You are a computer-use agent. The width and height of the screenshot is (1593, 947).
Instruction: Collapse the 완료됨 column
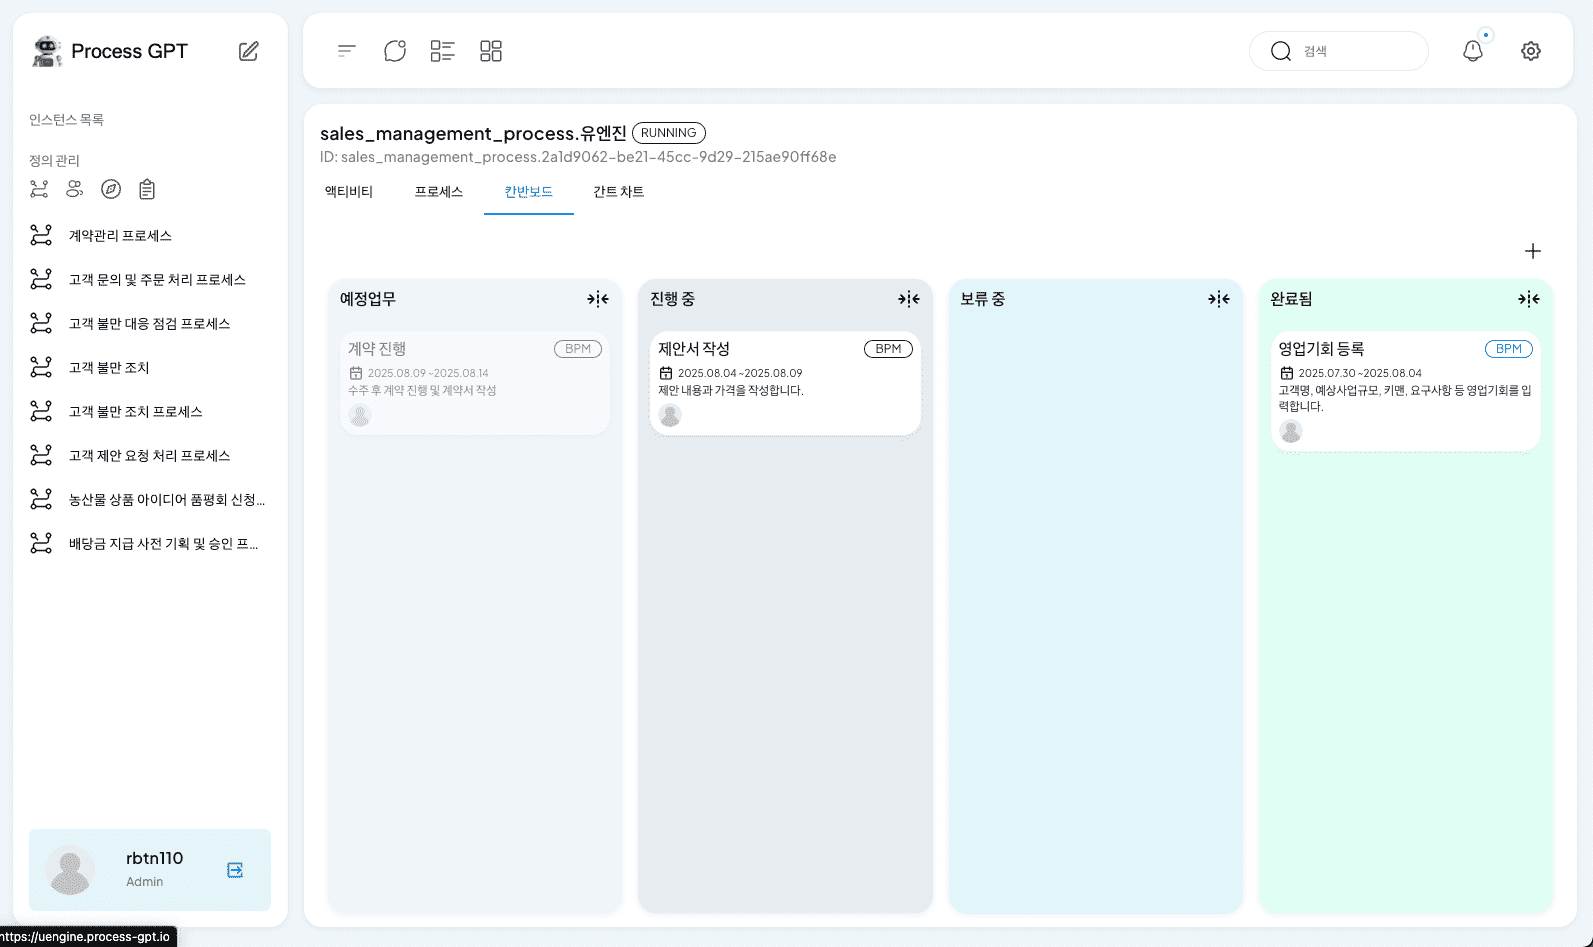tap(1528, 299)
